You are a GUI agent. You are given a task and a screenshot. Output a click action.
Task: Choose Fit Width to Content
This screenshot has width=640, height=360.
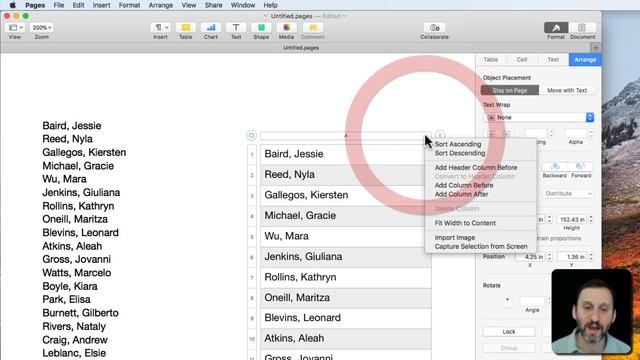coord(465,223)
